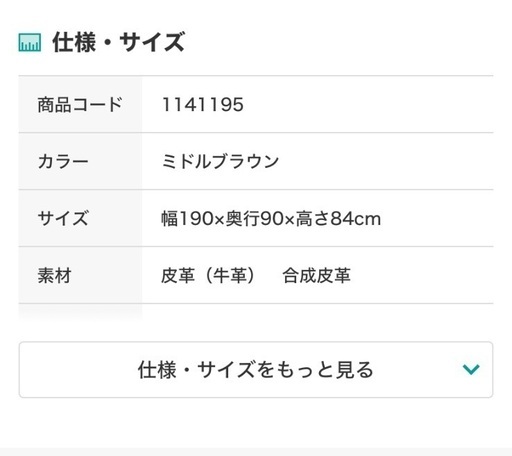
Task: Select material text 皮革（牛革）
Action: pos(210,276)
